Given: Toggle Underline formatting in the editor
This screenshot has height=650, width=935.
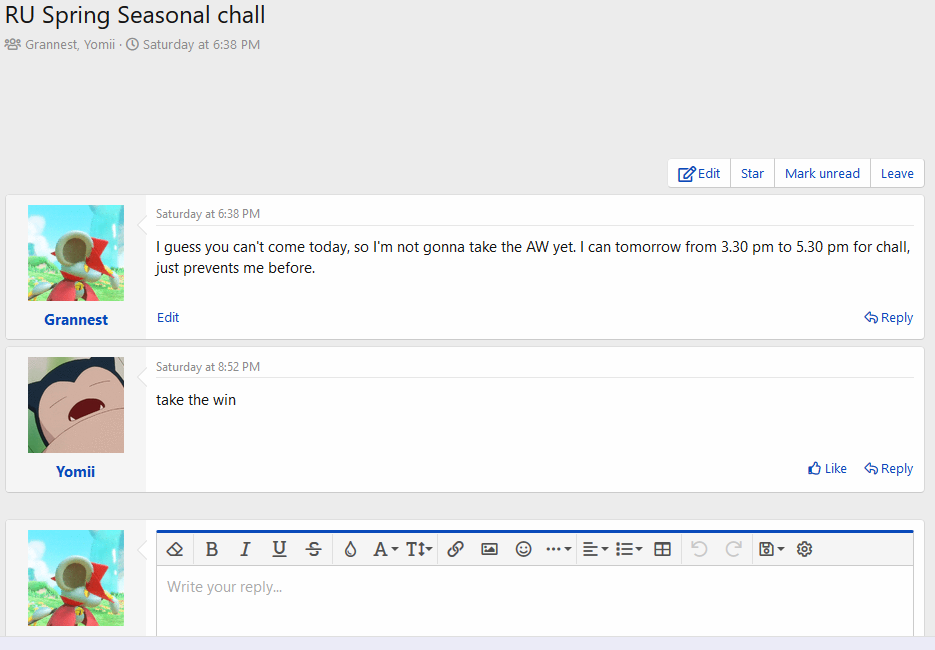Looking at the screenshot, I should pyautogui.click(x=279, y=549).
